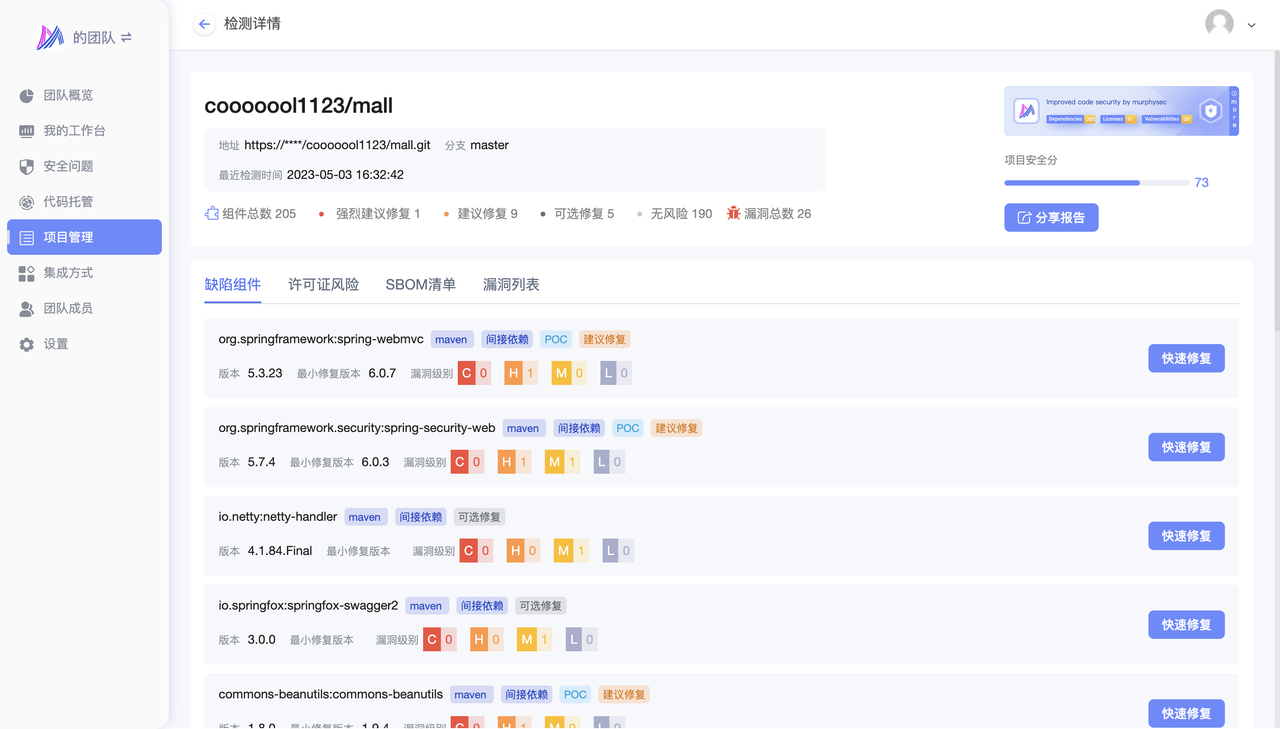
Task: Click the back arrow beside 检测详情
Action: coord(204,24)
